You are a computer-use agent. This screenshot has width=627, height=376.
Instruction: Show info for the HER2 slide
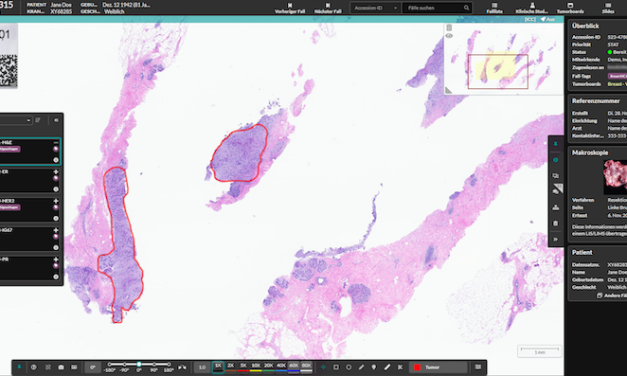pos(56,218)
